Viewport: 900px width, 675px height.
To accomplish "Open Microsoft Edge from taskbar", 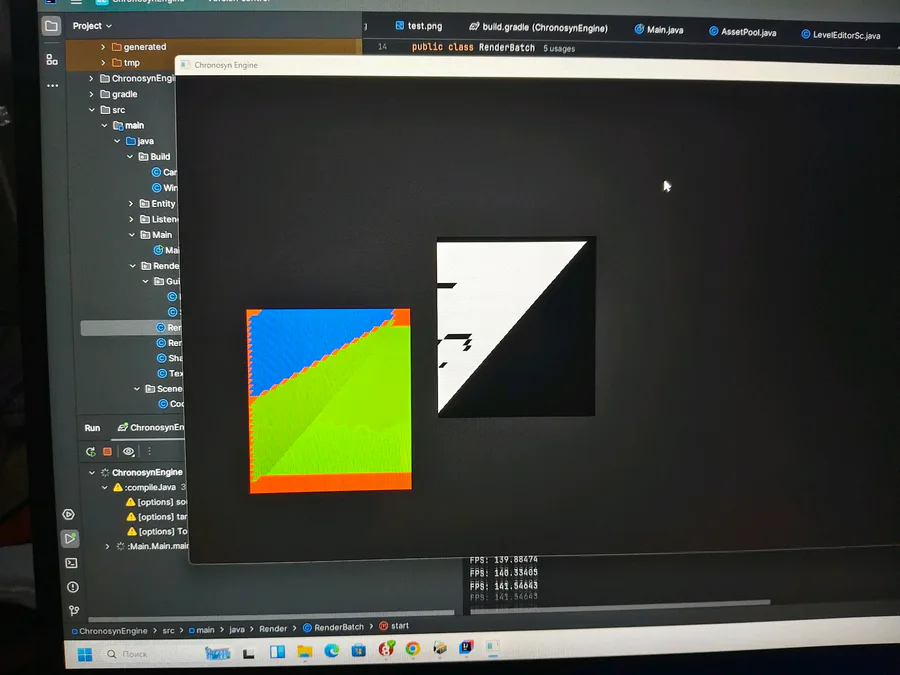I will 332,650.
